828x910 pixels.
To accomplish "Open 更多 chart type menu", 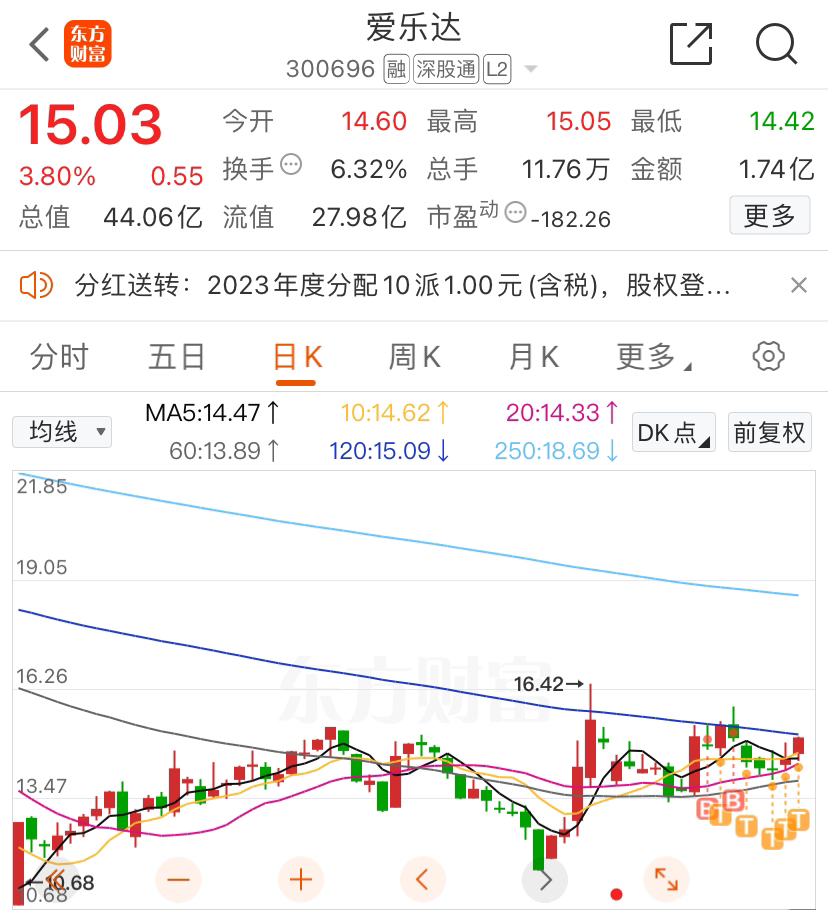I will 648,356.
